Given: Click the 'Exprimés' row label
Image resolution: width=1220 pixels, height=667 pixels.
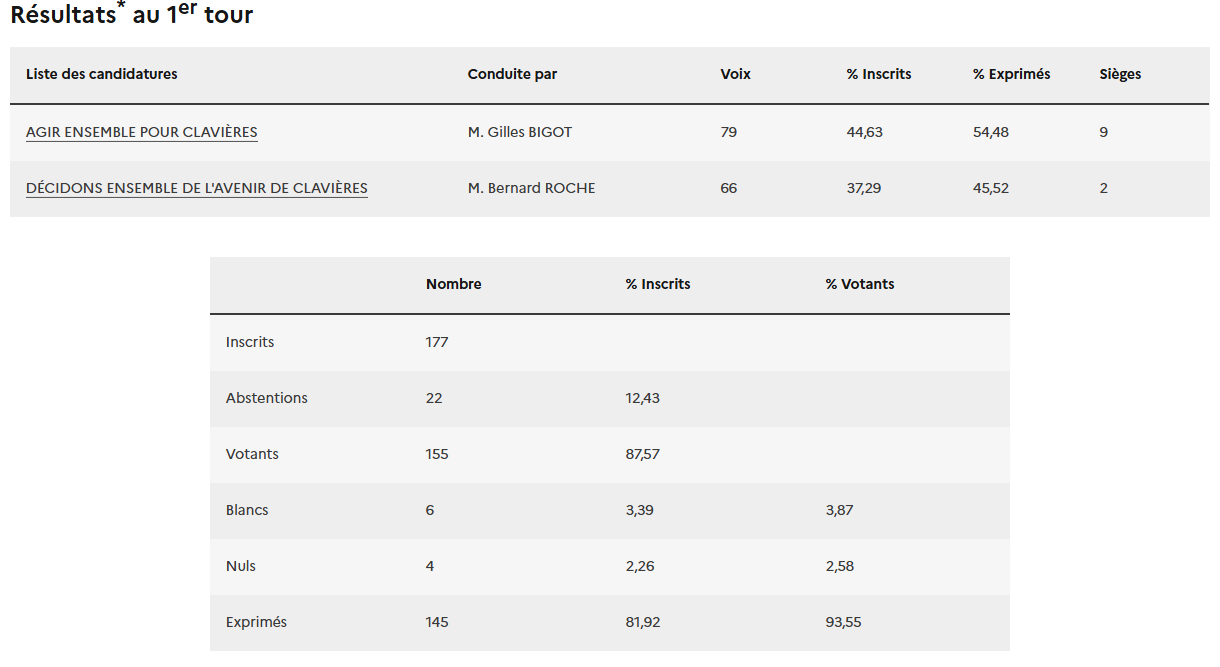Looking at the screenshot, I should [x=256, y=622].
